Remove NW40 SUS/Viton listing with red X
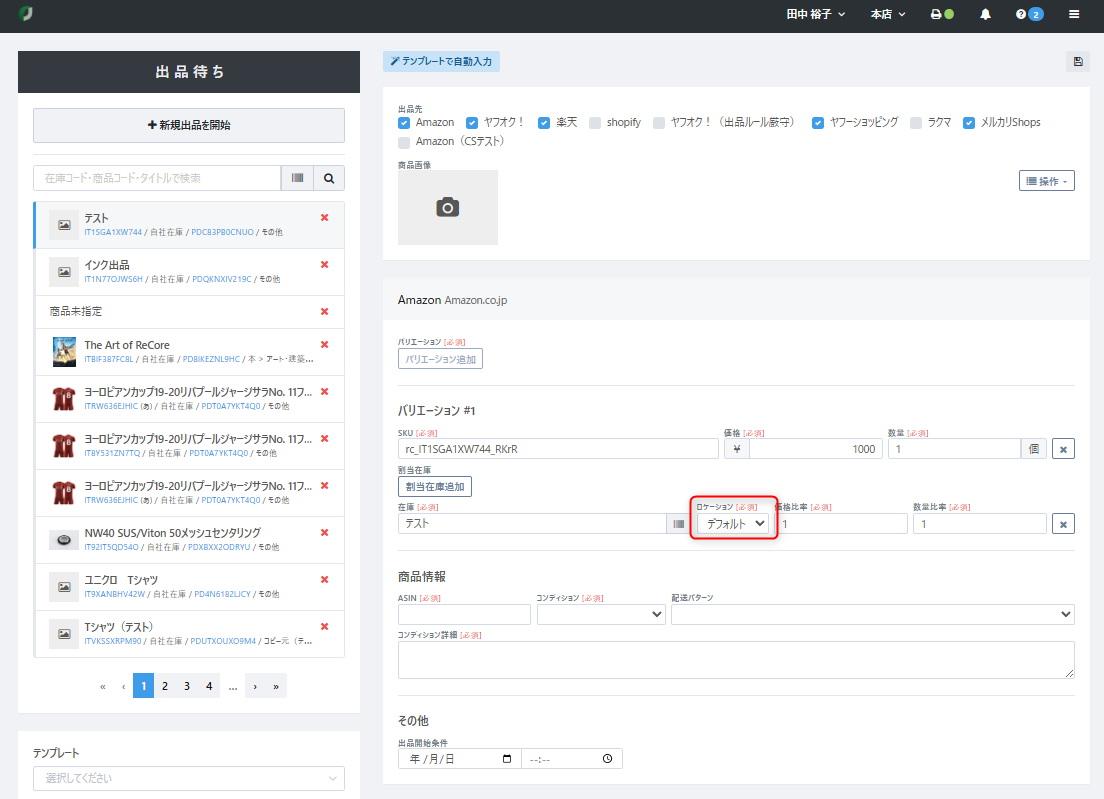The height and width of the screenshot is (799, 1104). pos(325,532)
